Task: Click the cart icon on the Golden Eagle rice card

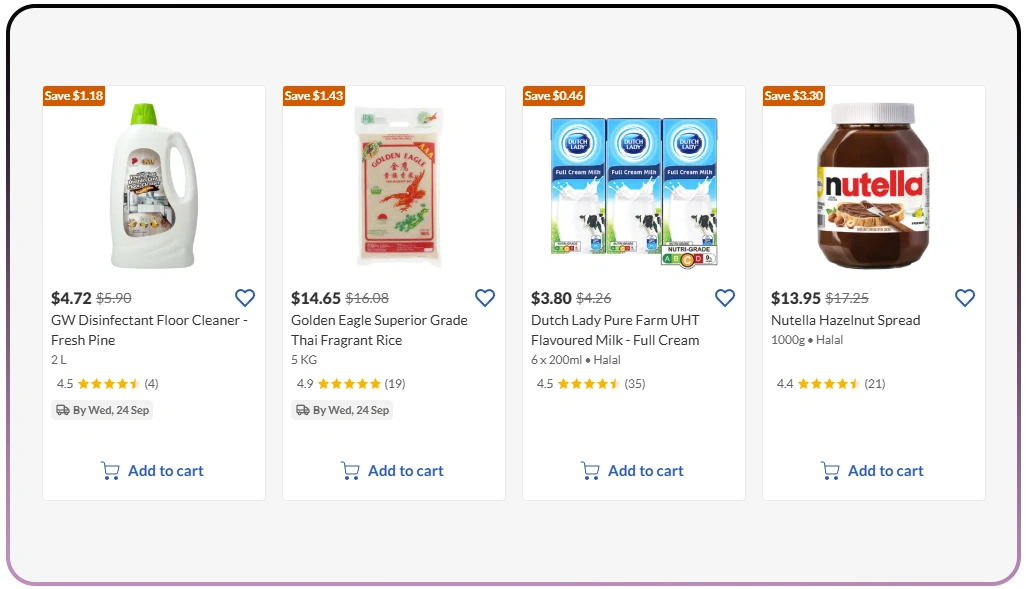Action: click(351, 470)
